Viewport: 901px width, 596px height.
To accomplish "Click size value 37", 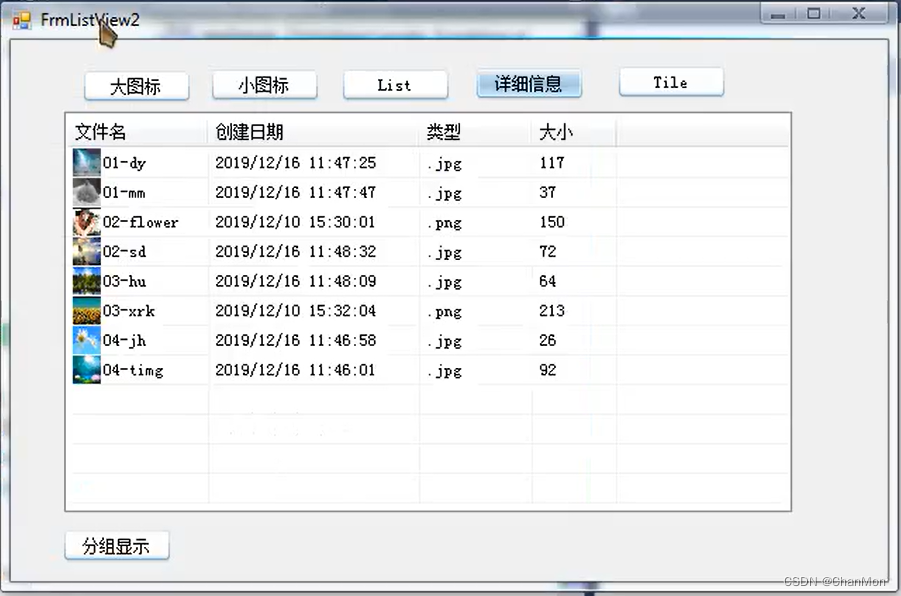I will click(x=548, y=192).
